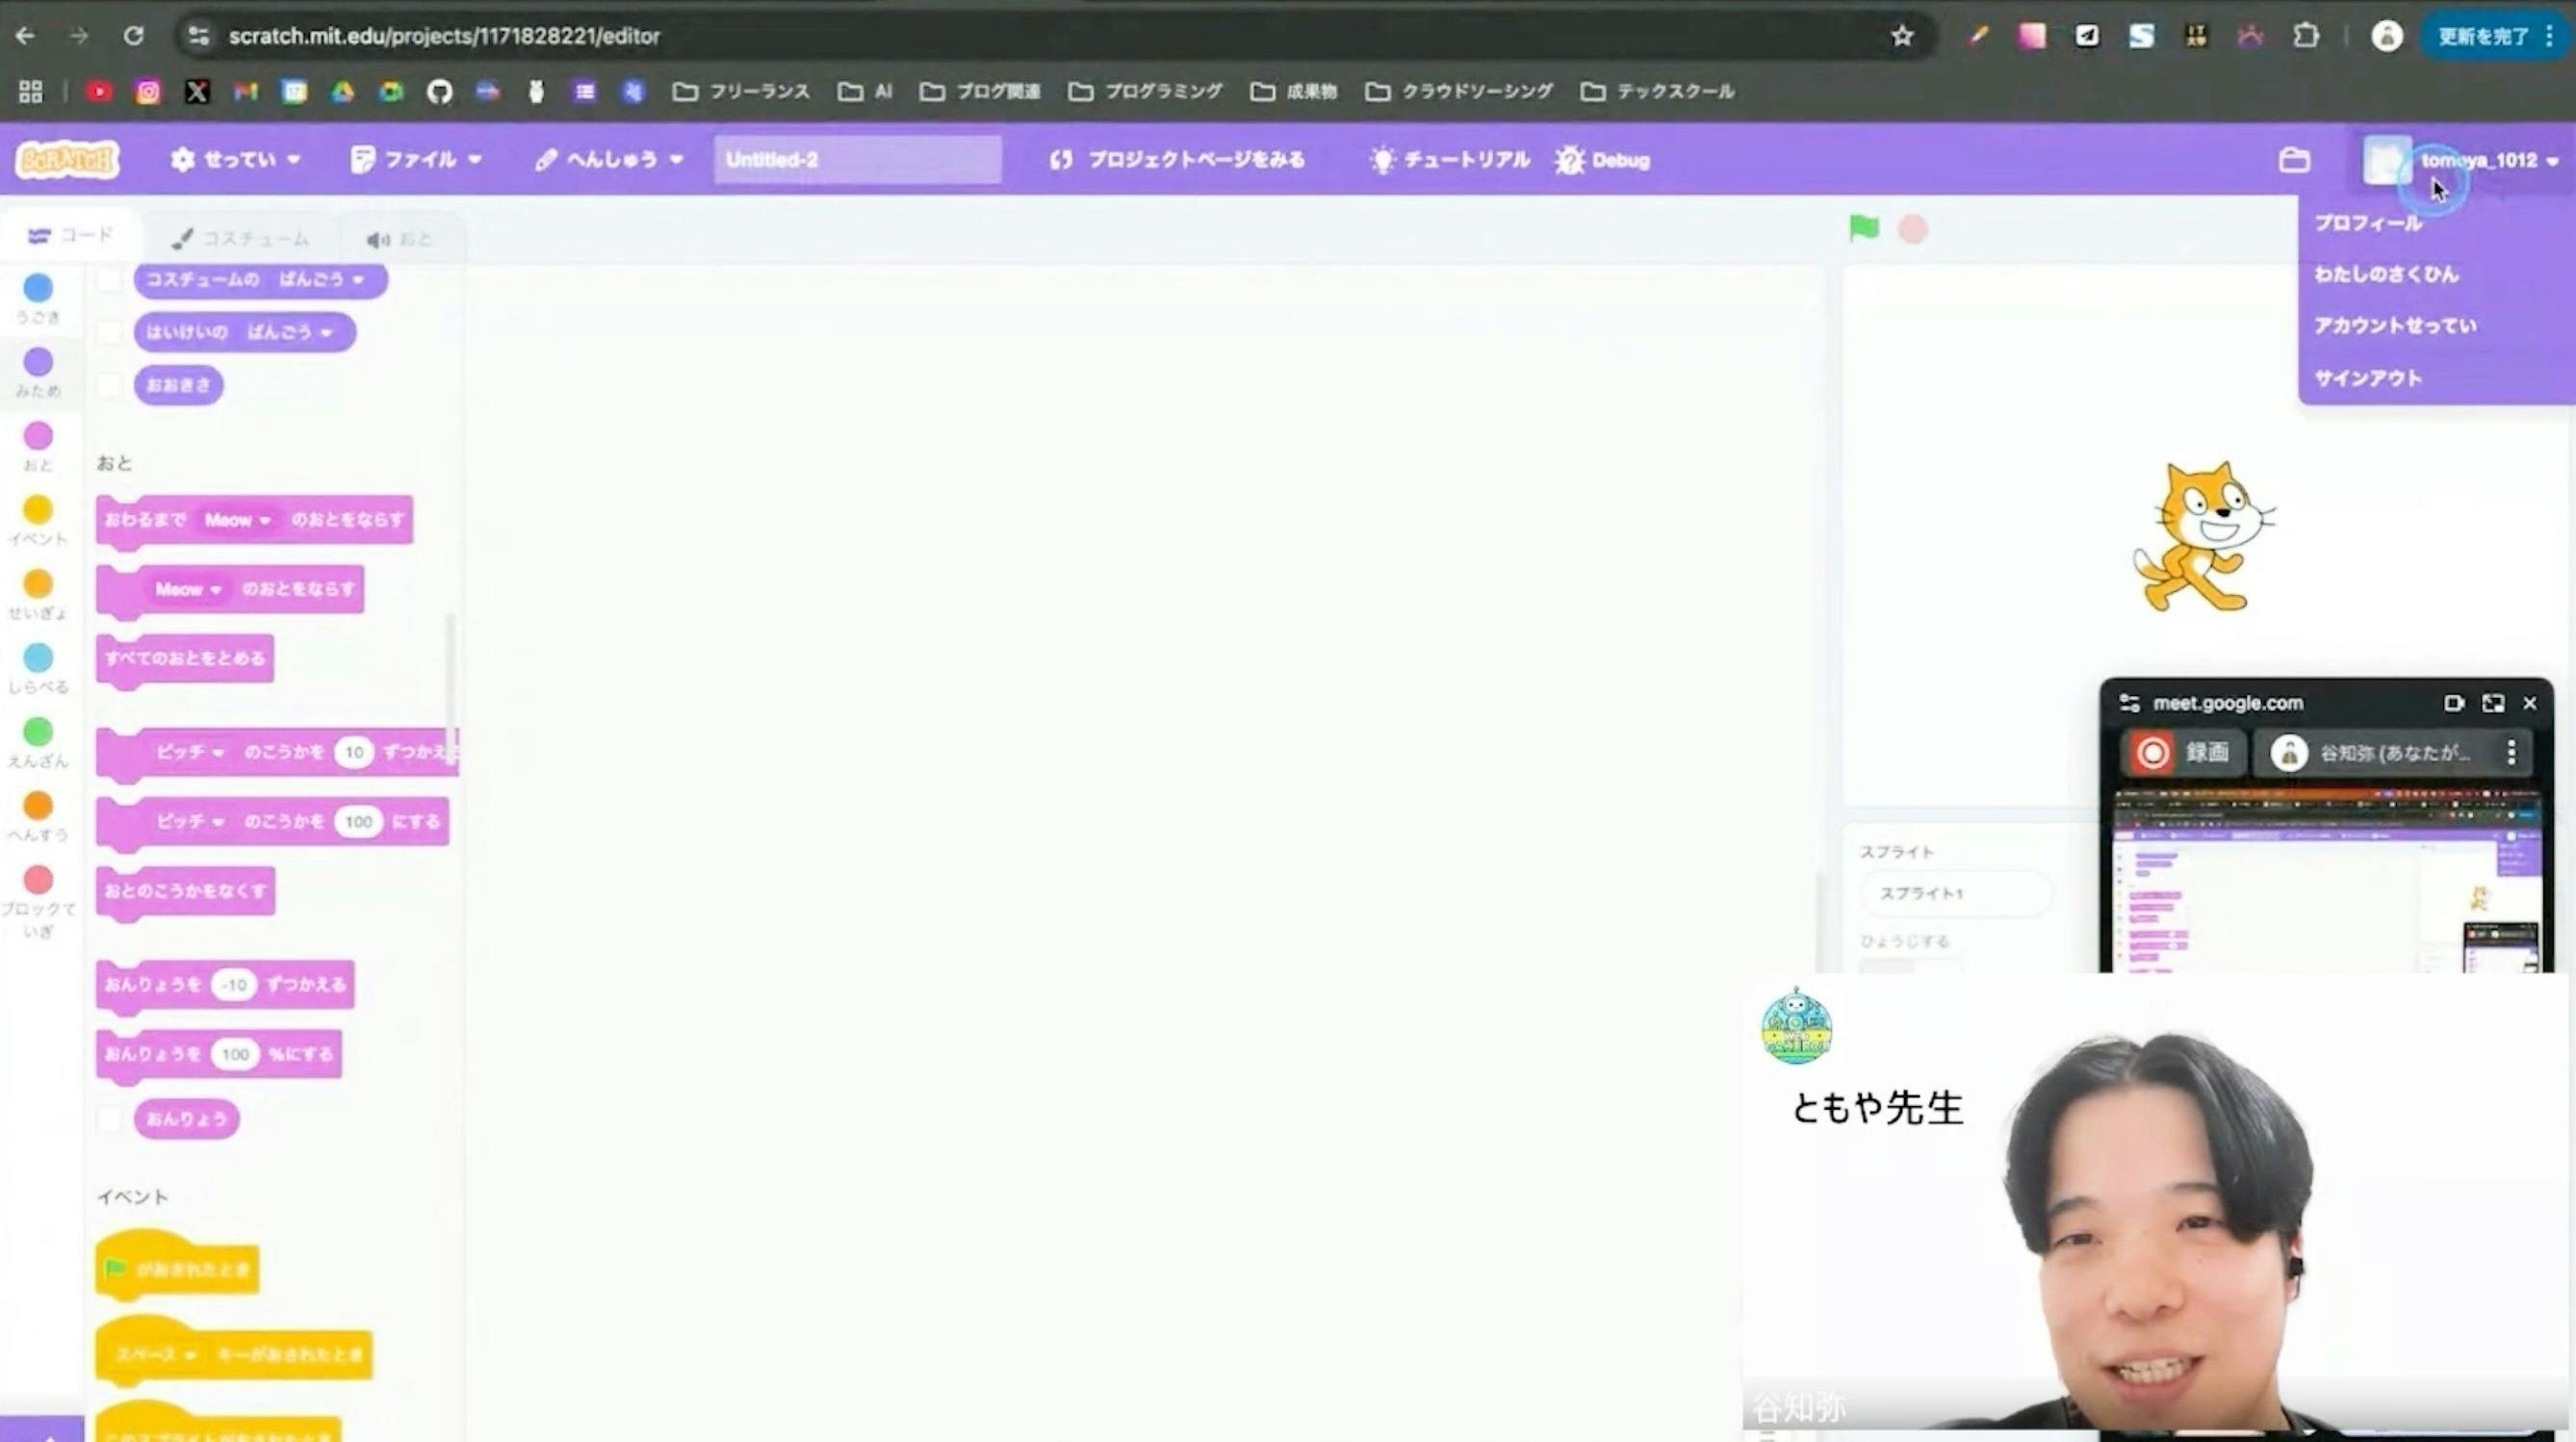Click the green flag to run project

click(1863, 229)
